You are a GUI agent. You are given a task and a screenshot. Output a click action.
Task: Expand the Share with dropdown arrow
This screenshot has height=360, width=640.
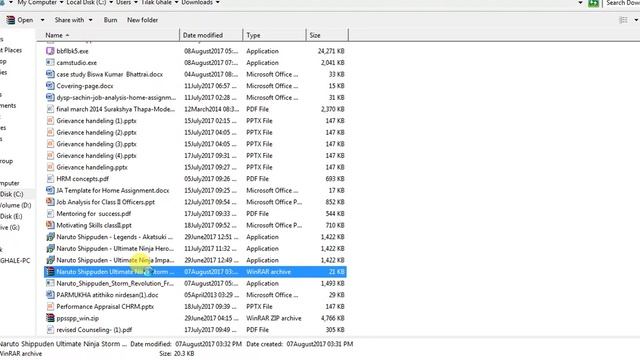[90, 20]
